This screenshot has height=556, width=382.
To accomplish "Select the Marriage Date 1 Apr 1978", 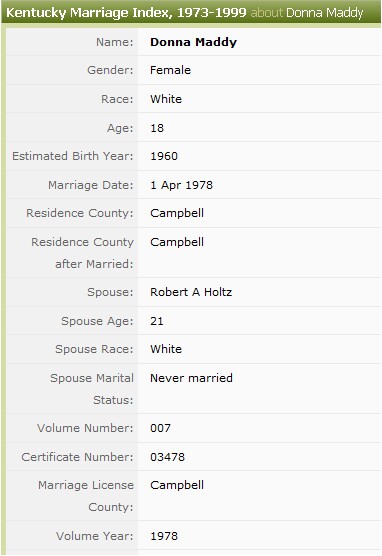I will point(181,185).
